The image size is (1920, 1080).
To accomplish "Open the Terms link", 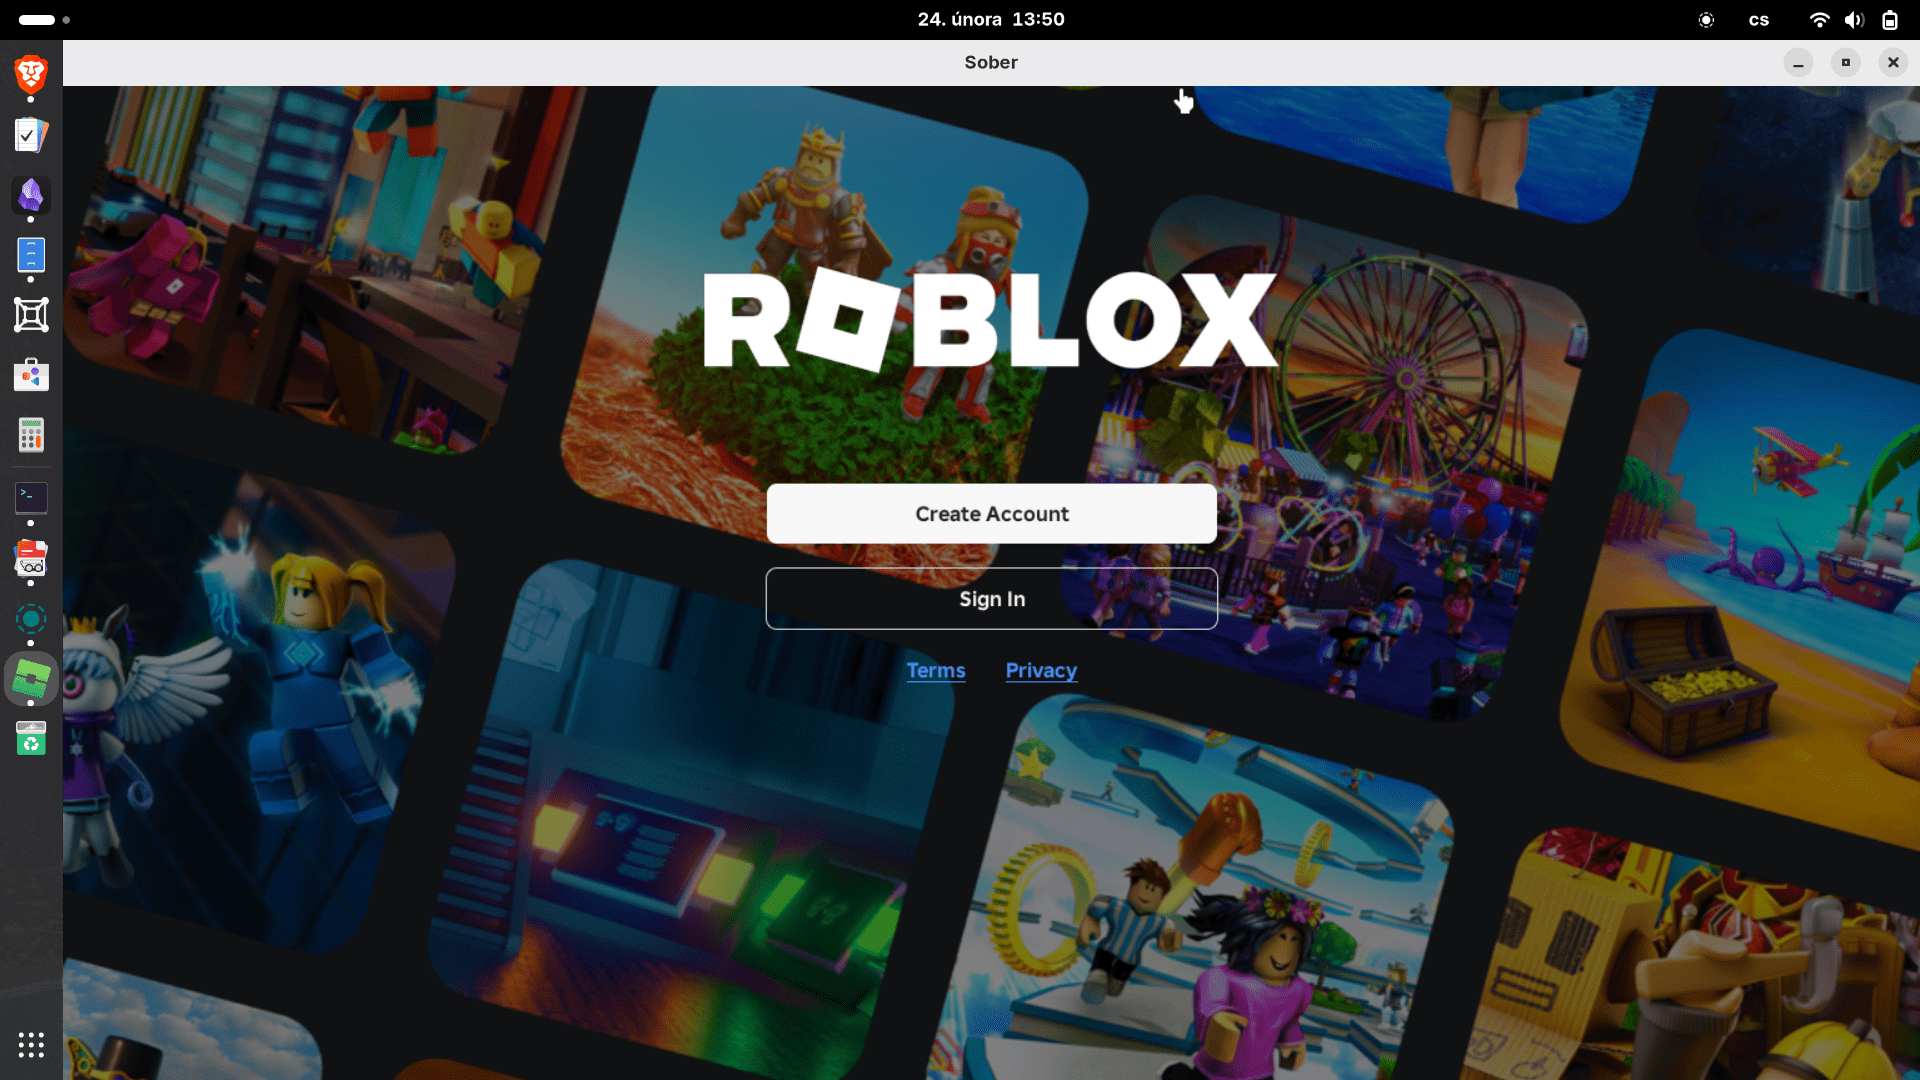I will (x=936, y=671).
